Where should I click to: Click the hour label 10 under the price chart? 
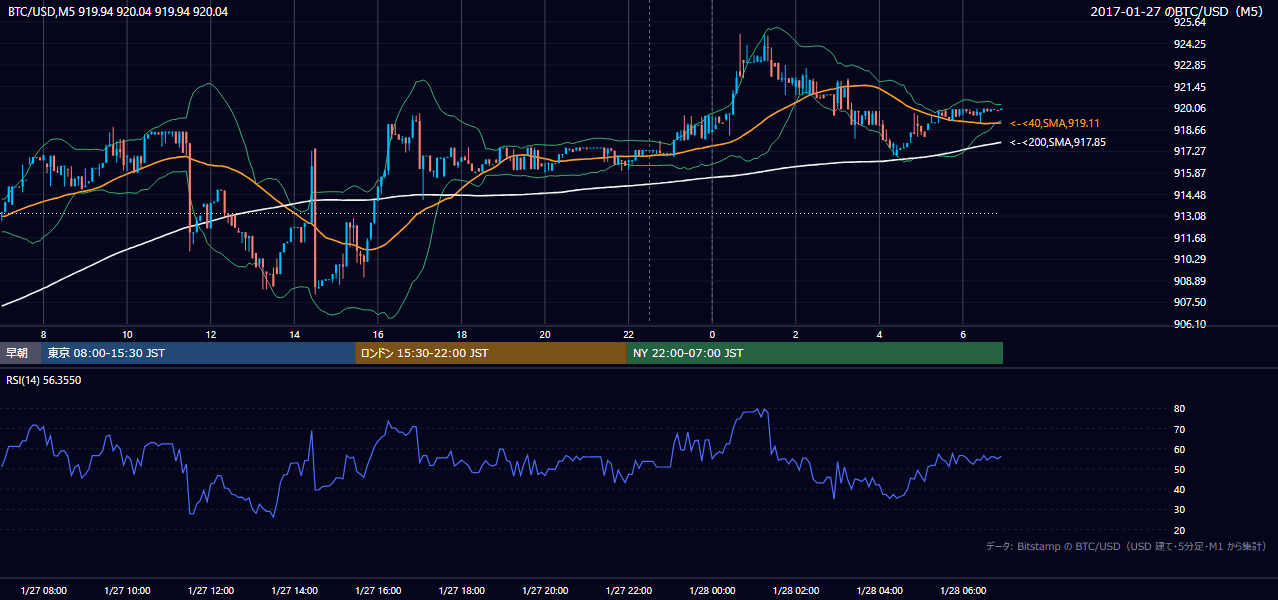[x=127, y=334]
